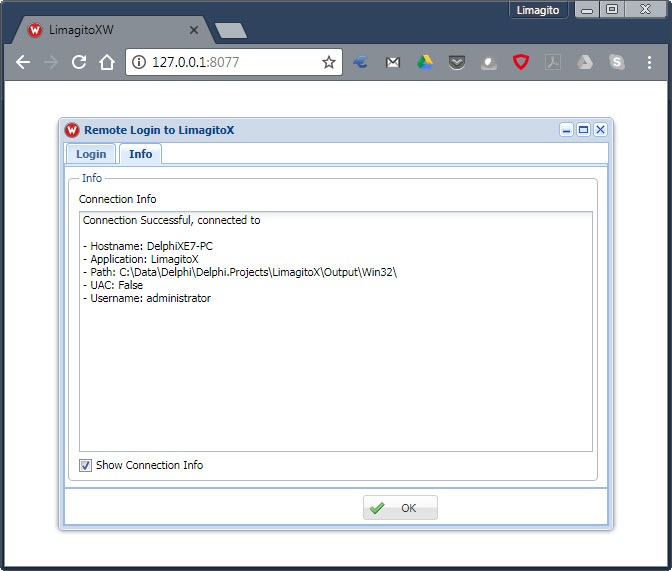The image size is (672, 571).
Task: Confirm with the OK button
Action: click(400, 508)
